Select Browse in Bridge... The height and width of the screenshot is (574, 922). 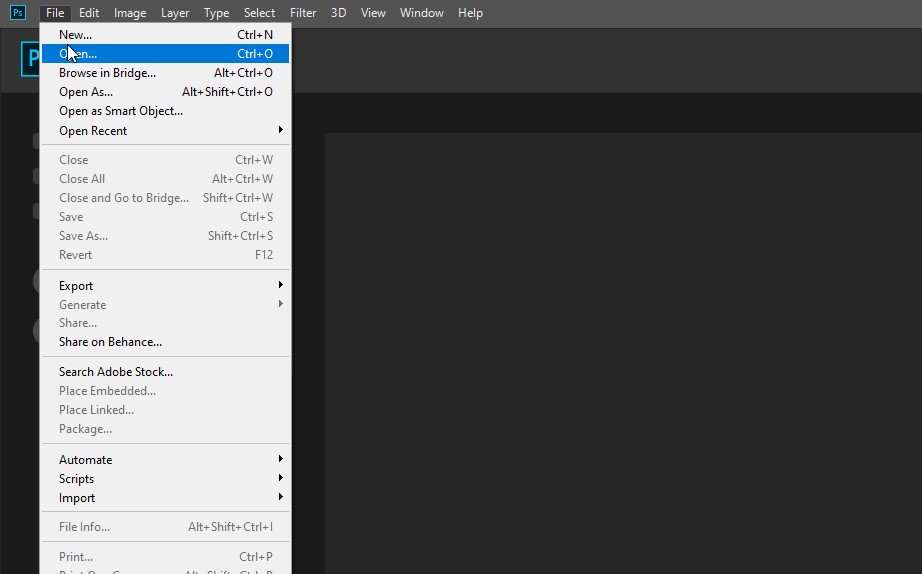(165, 73)
